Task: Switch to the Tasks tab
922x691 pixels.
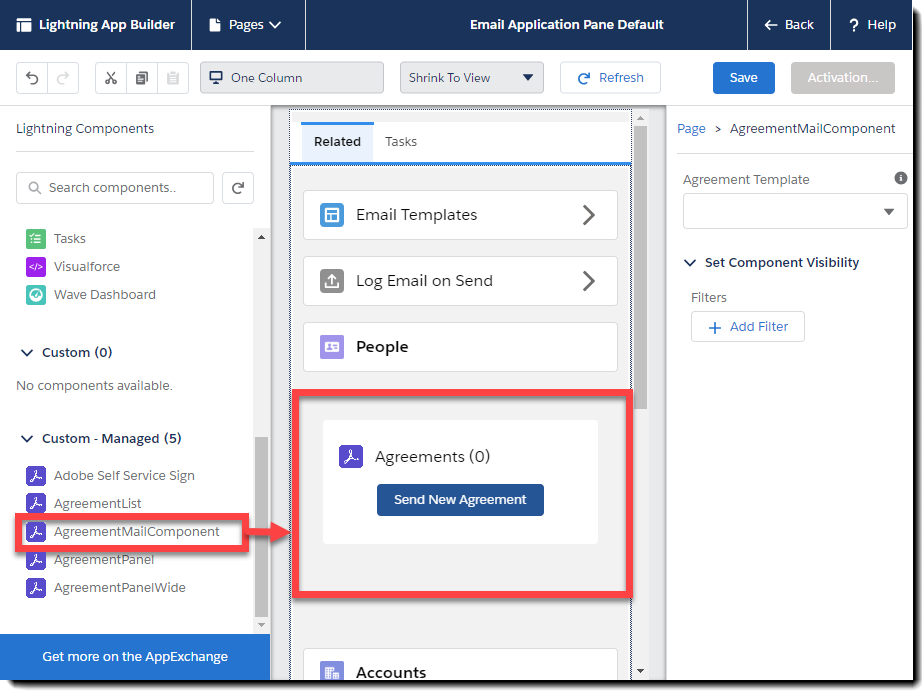Action: 400,141
